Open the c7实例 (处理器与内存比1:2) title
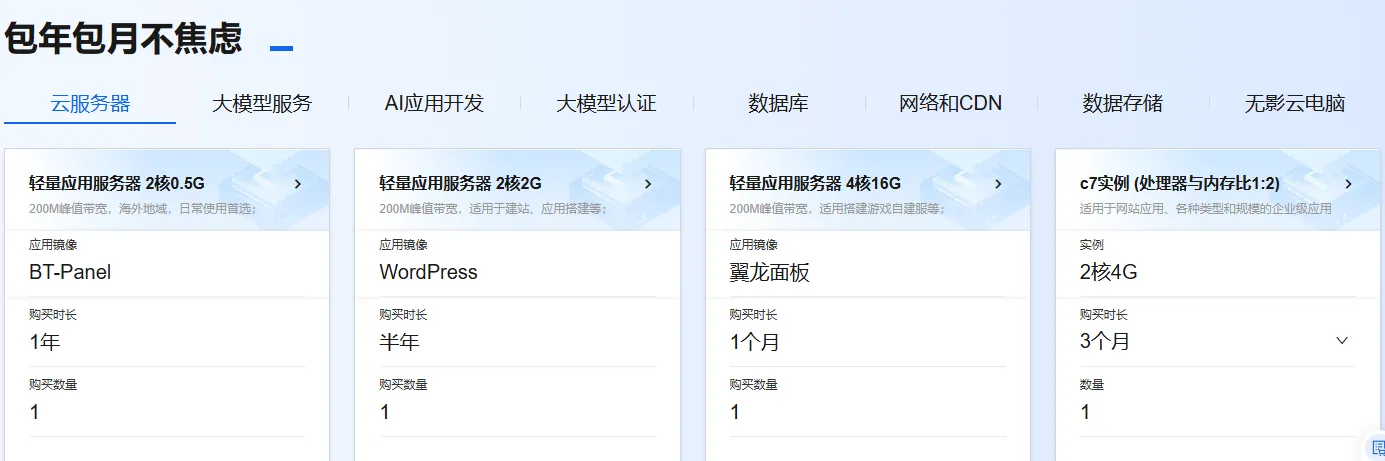1385x461 pixels. [1180, 184]
